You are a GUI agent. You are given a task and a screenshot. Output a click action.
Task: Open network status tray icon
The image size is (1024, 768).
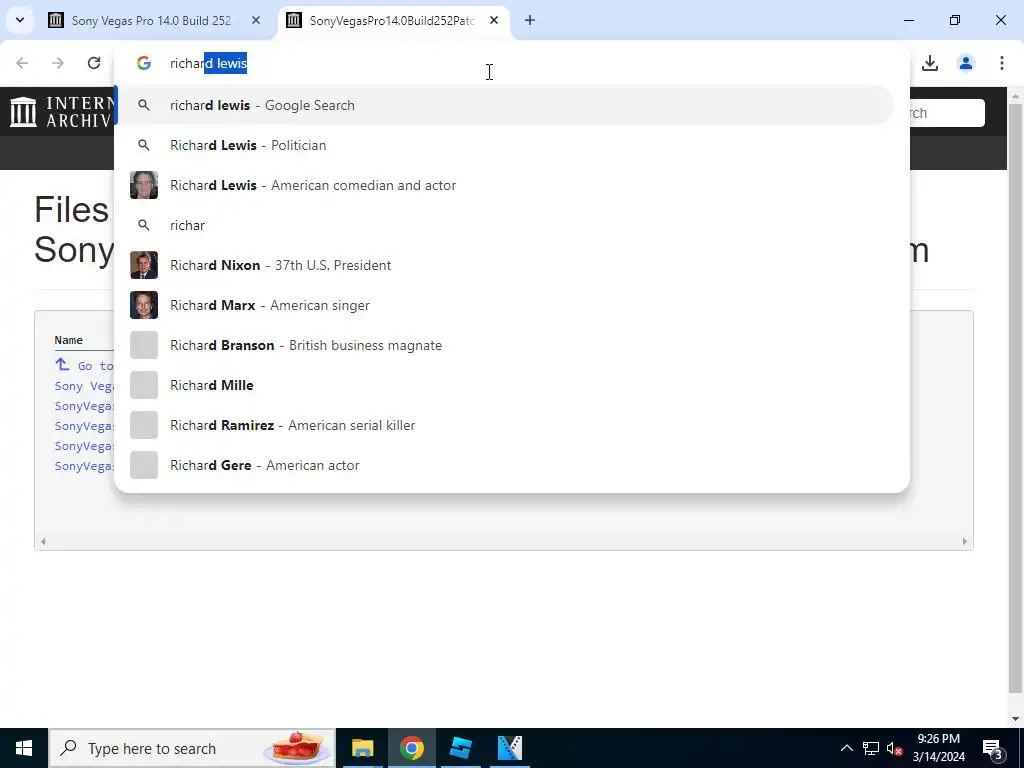(x=871, y=748)
